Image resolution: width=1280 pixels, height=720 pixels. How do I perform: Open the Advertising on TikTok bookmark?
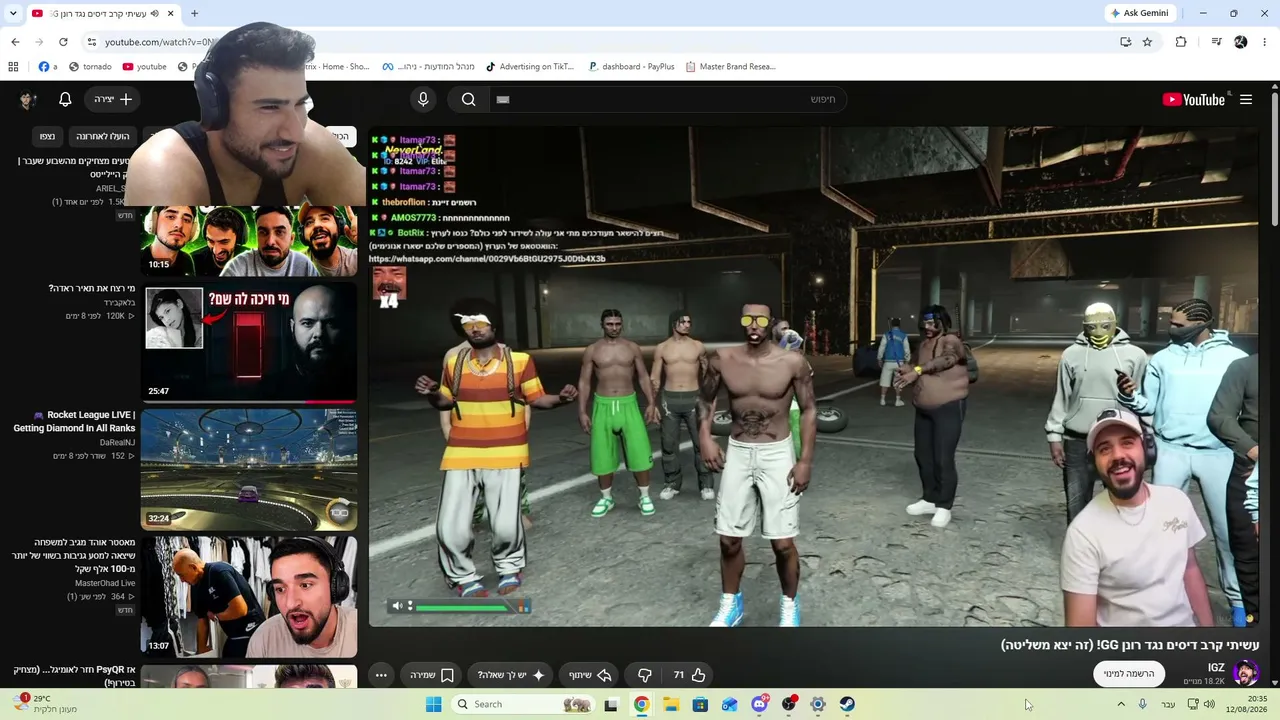530,67
